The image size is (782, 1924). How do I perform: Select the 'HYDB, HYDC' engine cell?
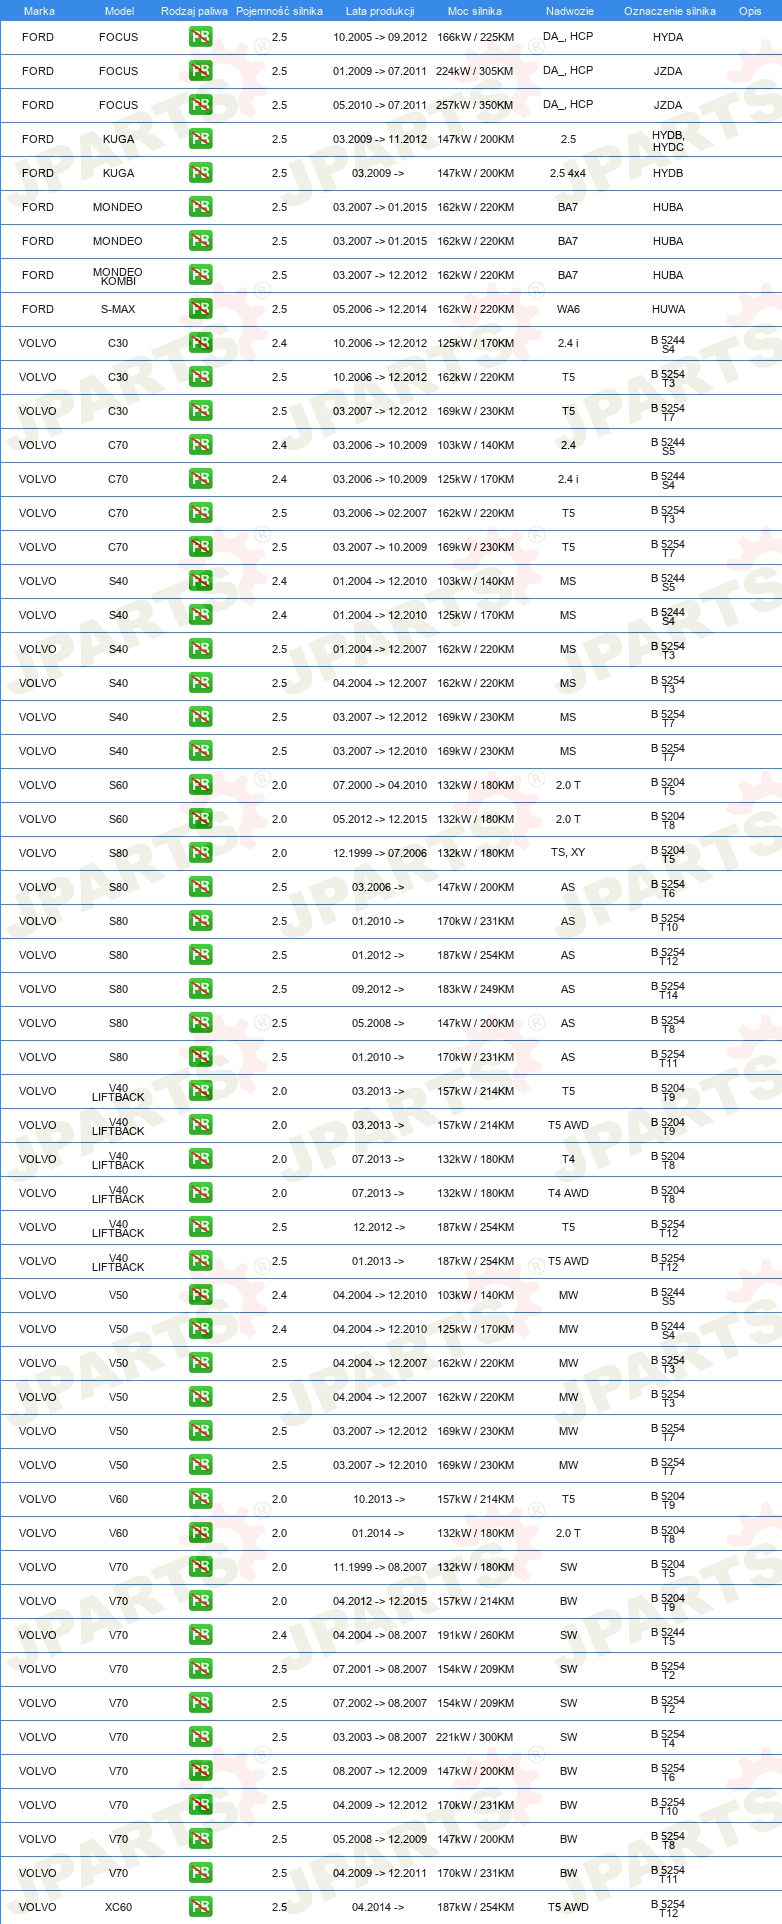click(x=668, y=140)
